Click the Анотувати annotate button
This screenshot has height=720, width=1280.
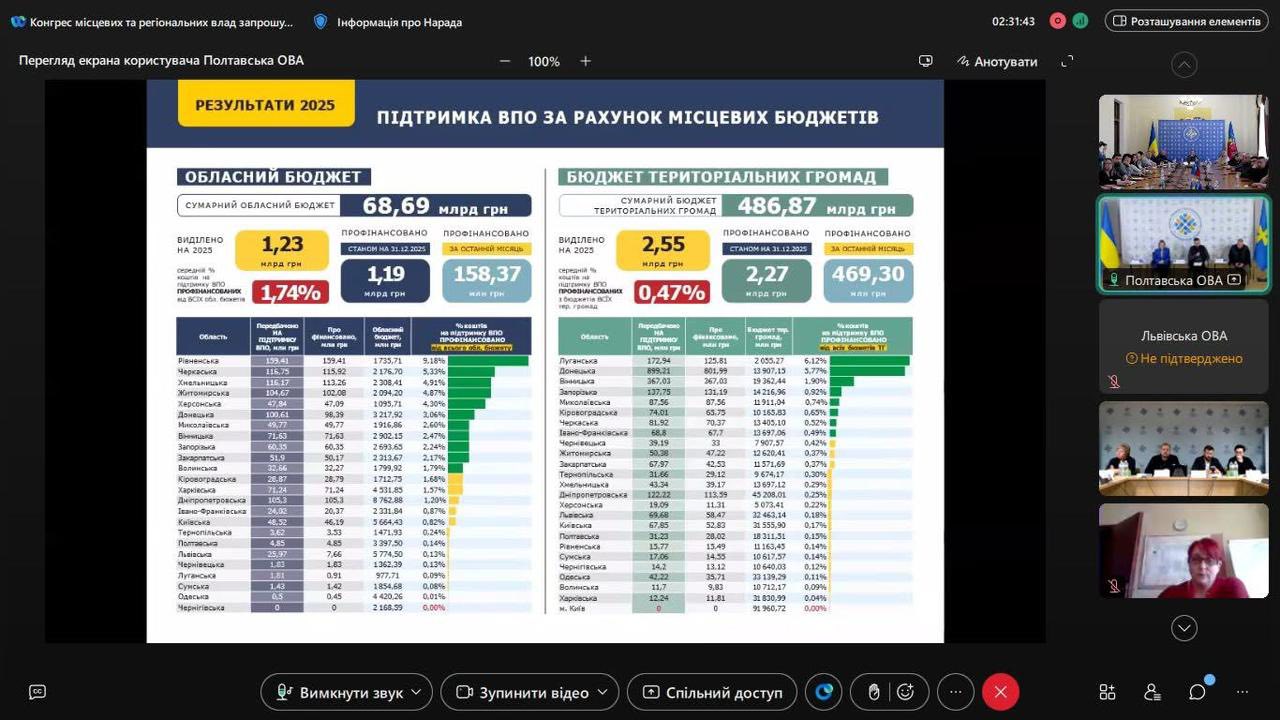(x=996, y=61)
